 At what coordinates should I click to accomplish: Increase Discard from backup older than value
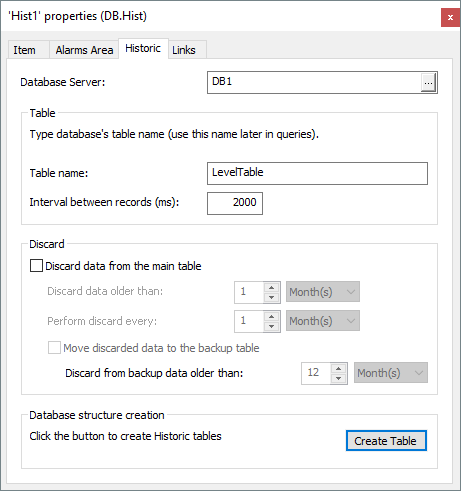tap(339, 368)
